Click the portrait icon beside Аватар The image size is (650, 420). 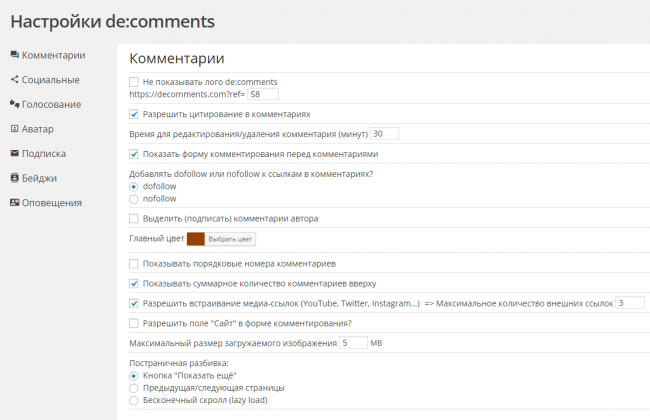14,129
